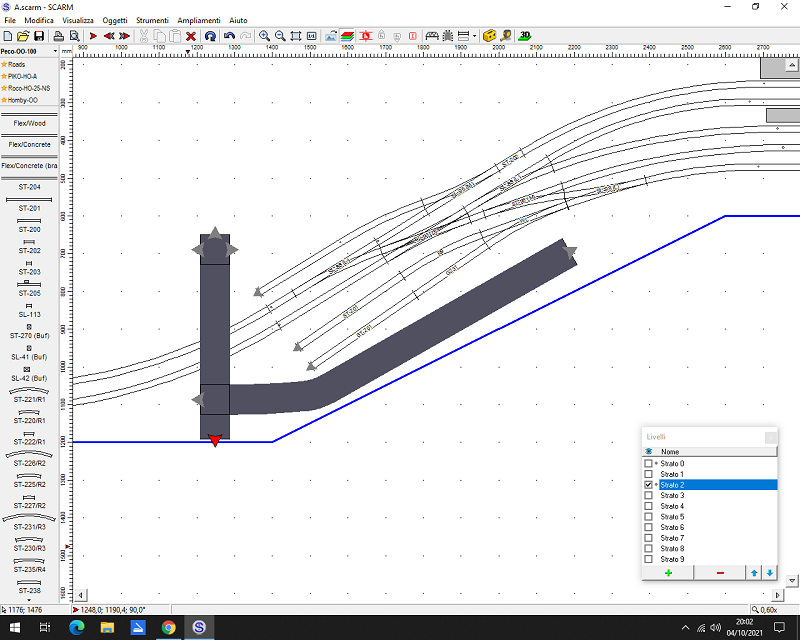800x640 pixels.
Task: Uncheck the Strato 2 layer checkbox
Action: [648, 484]
